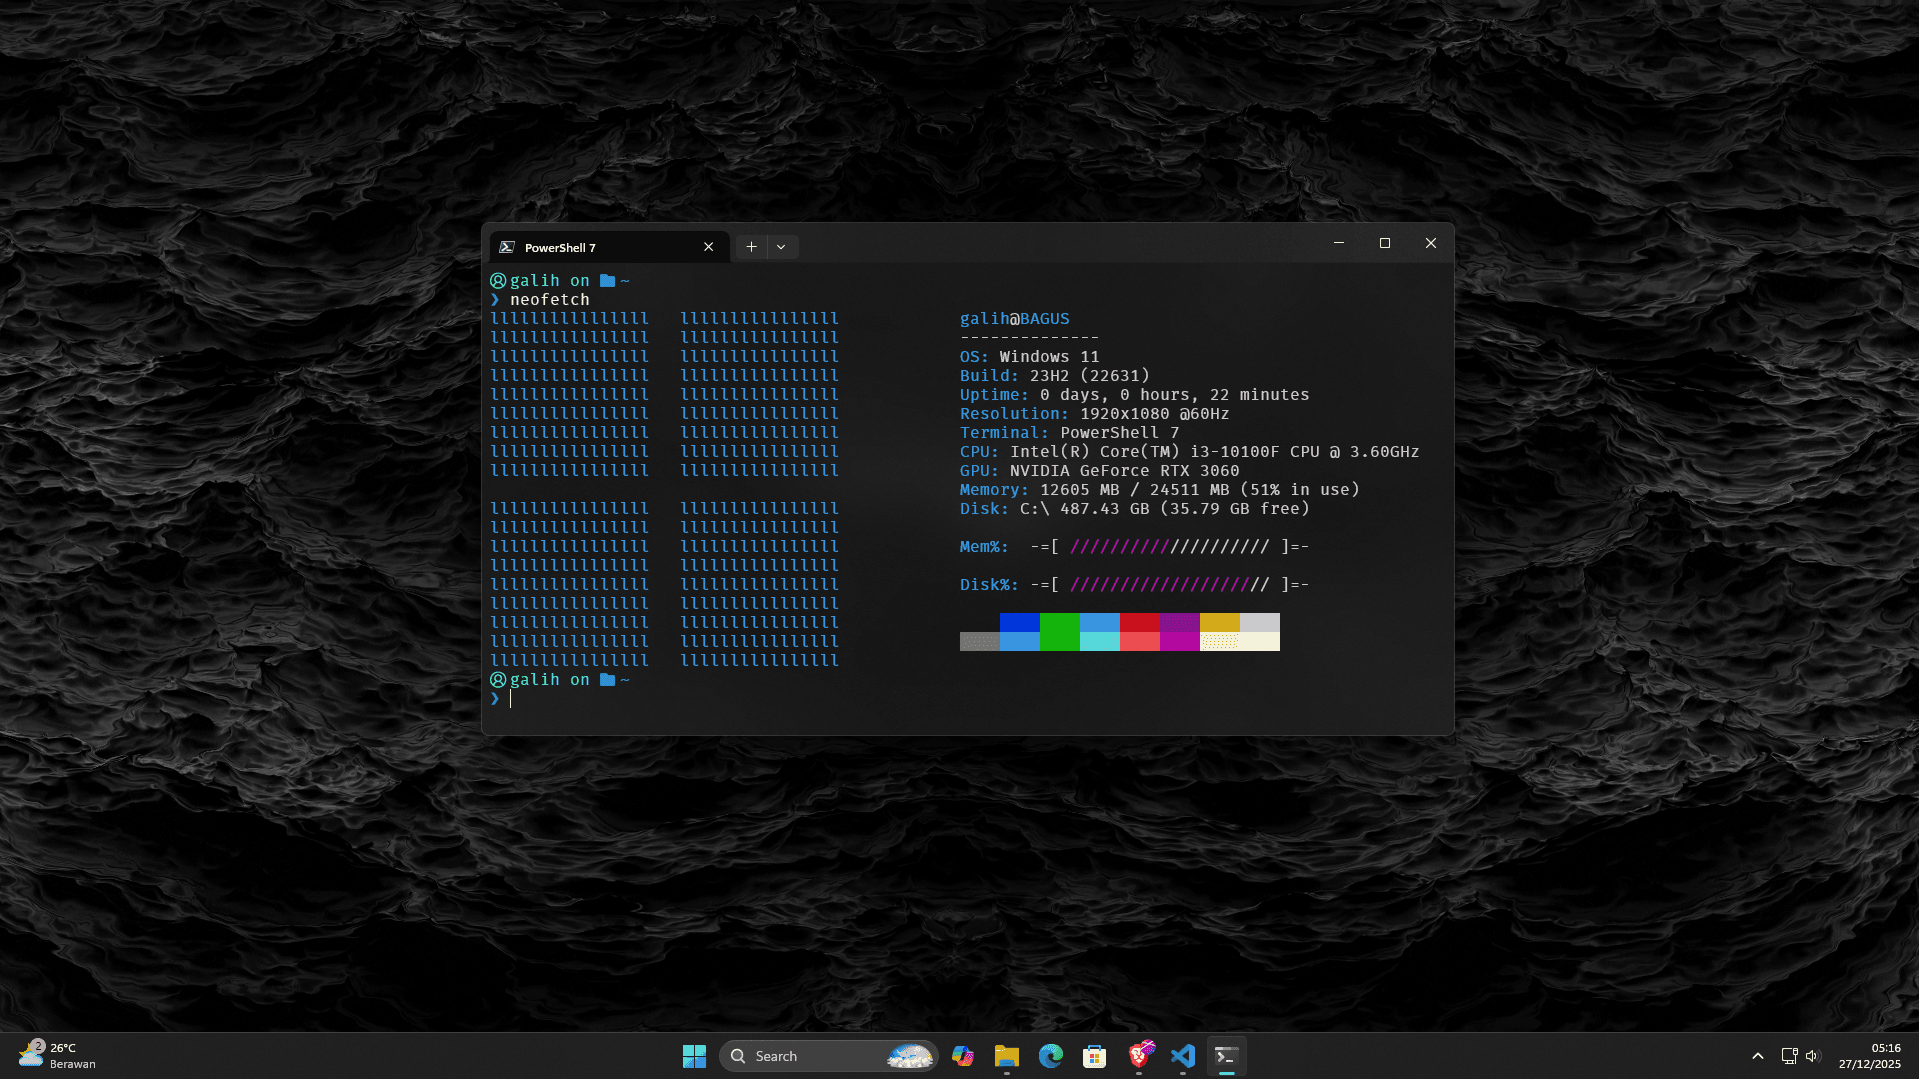Open Microsoft Edge from the taskbar
The width and height of the screenshot is (1919, 1079).
tap(1050, 1056)
